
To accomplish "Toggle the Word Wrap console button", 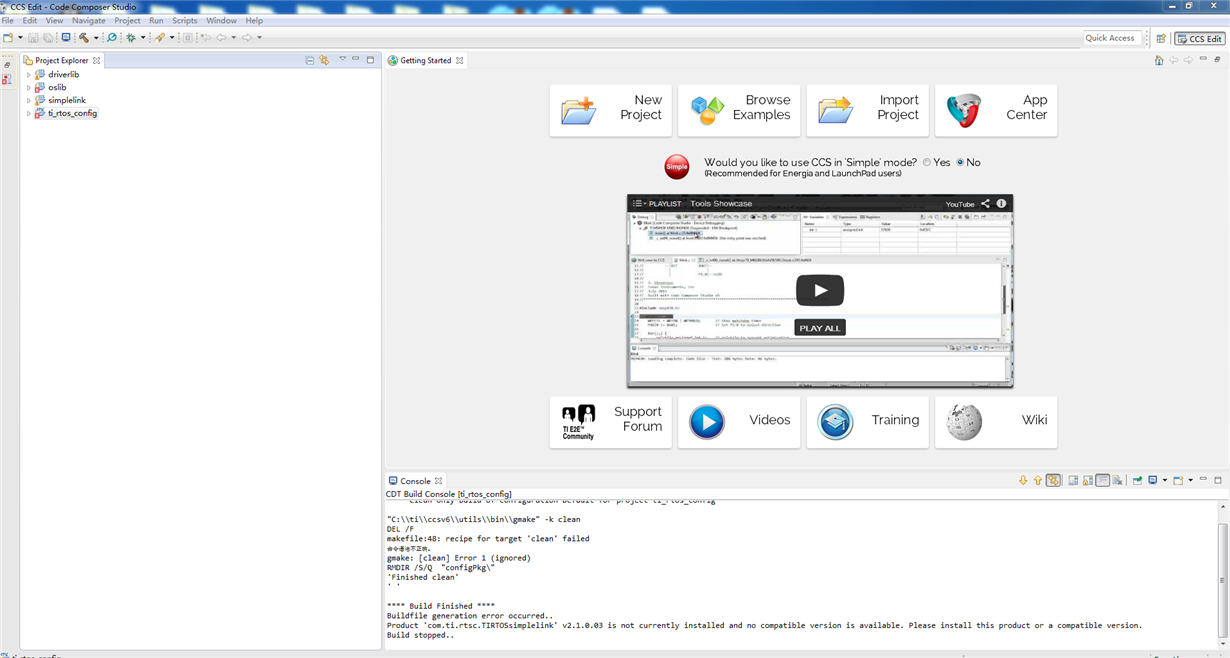I will coord(1102,481).
